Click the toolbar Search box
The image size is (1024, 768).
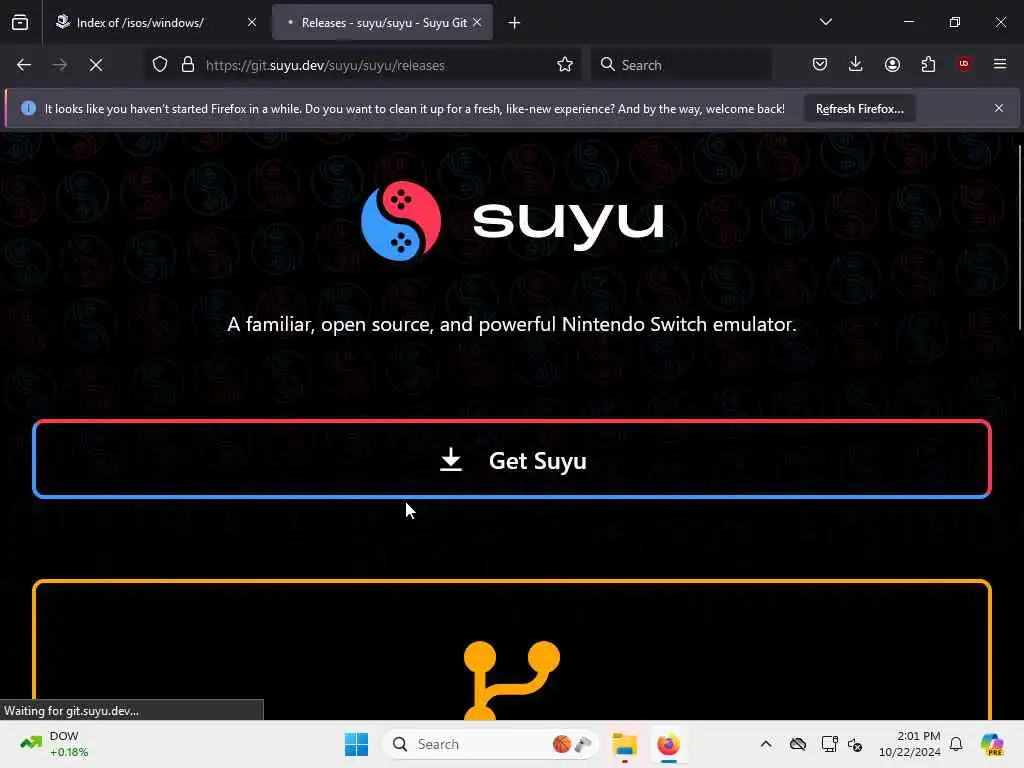tap(681, 65)
